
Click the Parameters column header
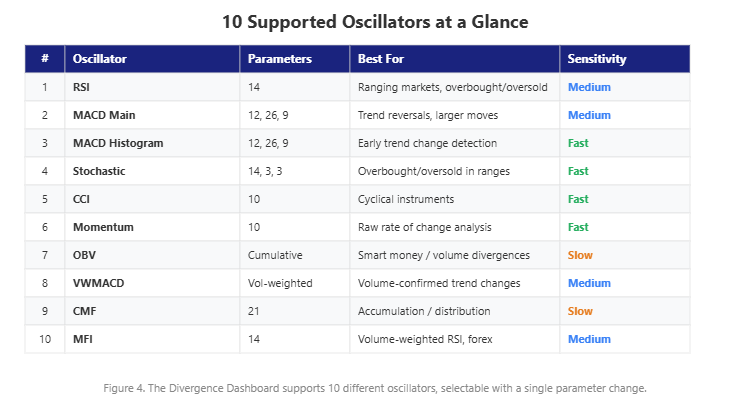[279, 59]
